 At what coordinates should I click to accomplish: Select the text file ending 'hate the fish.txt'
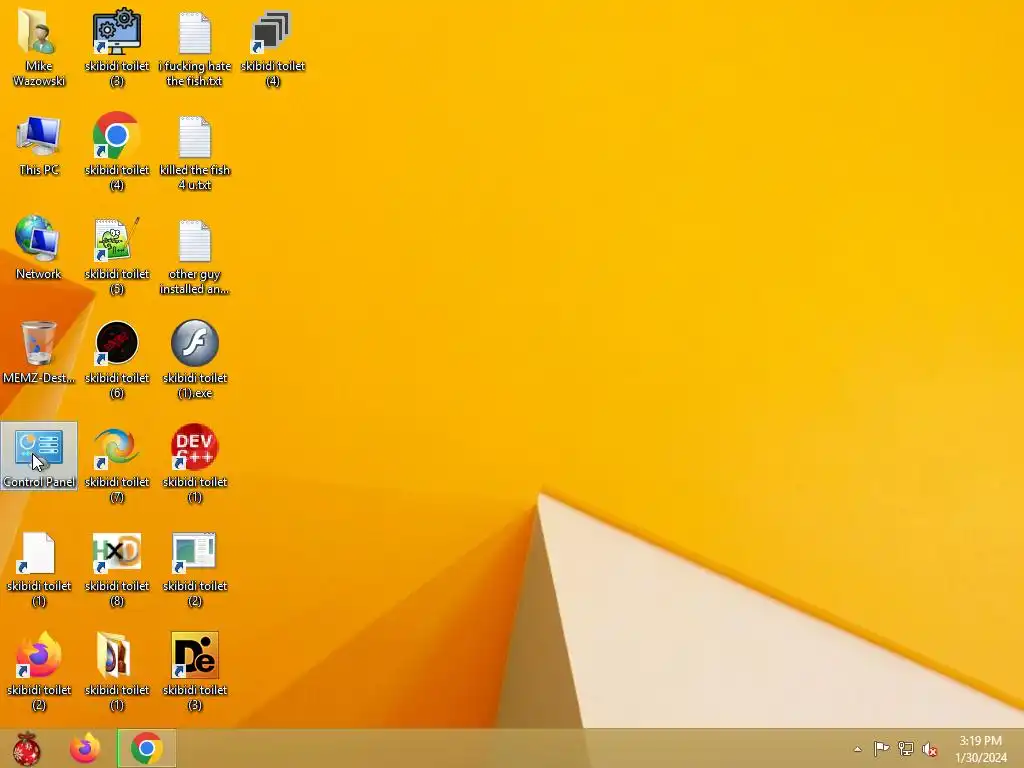coord(195,48)
